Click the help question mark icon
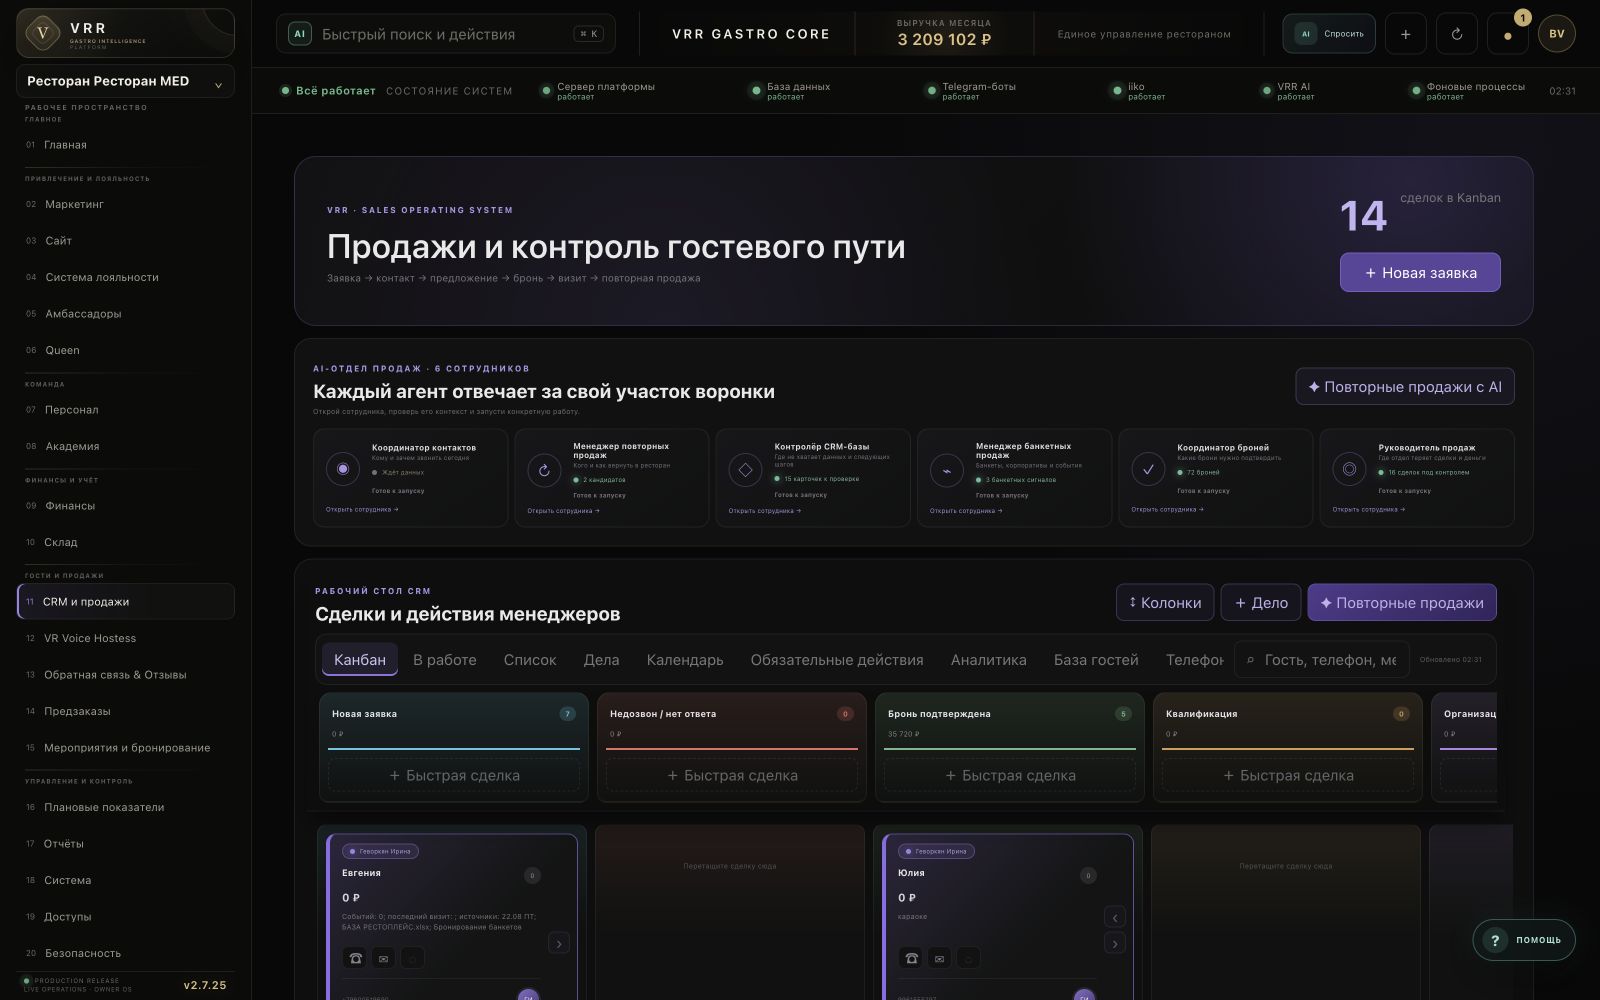This screenshot has height=1000, width=1600. point(1494,940)
